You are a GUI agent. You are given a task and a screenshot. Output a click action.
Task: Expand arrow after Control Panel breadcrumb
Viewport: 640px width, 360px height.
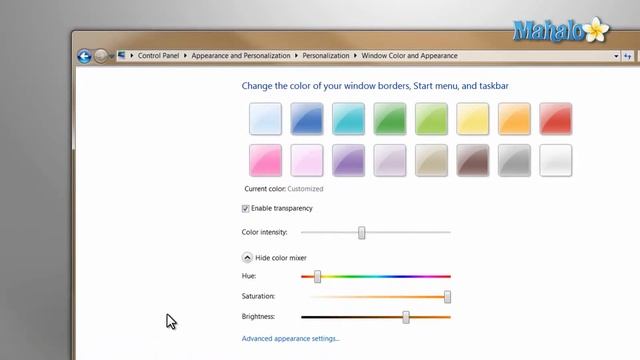tap(185, 56)
